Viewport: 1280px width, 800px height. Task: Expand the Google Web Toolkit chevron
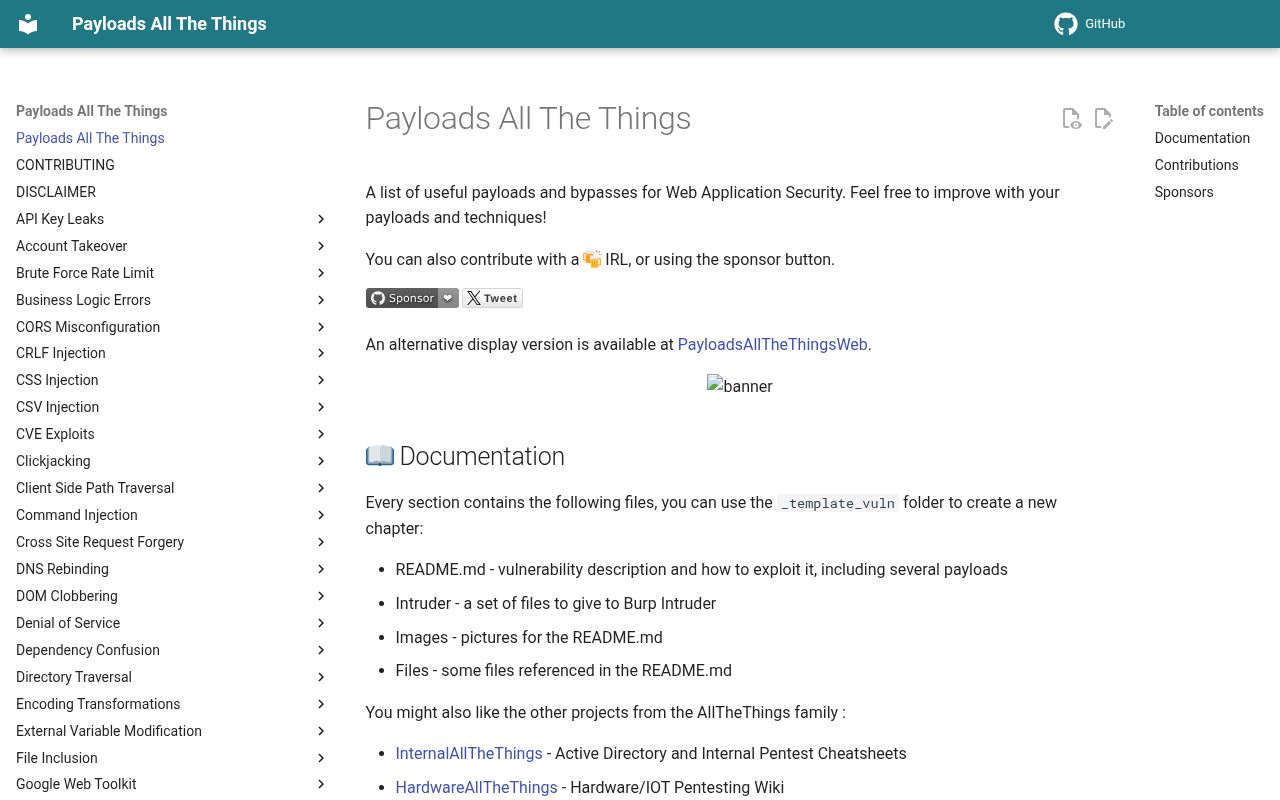pyautogui.click(x=321, y=784)
